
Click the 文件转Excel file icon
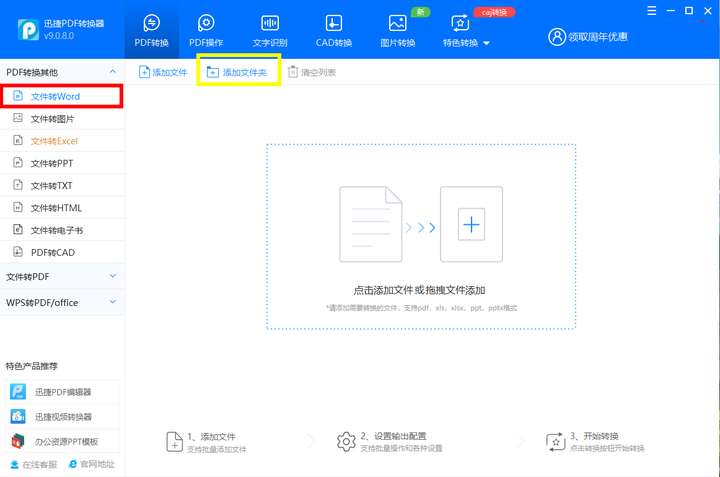coord(17,140)
